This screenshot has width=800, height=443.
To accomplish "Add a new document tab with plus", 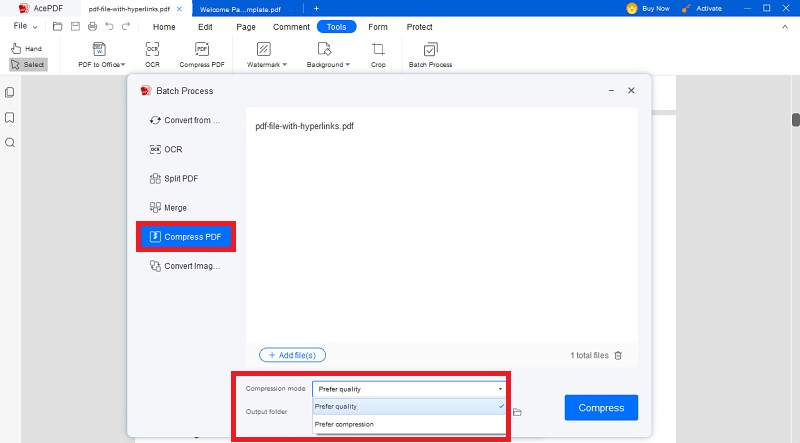I will click(x=316, y=8).
